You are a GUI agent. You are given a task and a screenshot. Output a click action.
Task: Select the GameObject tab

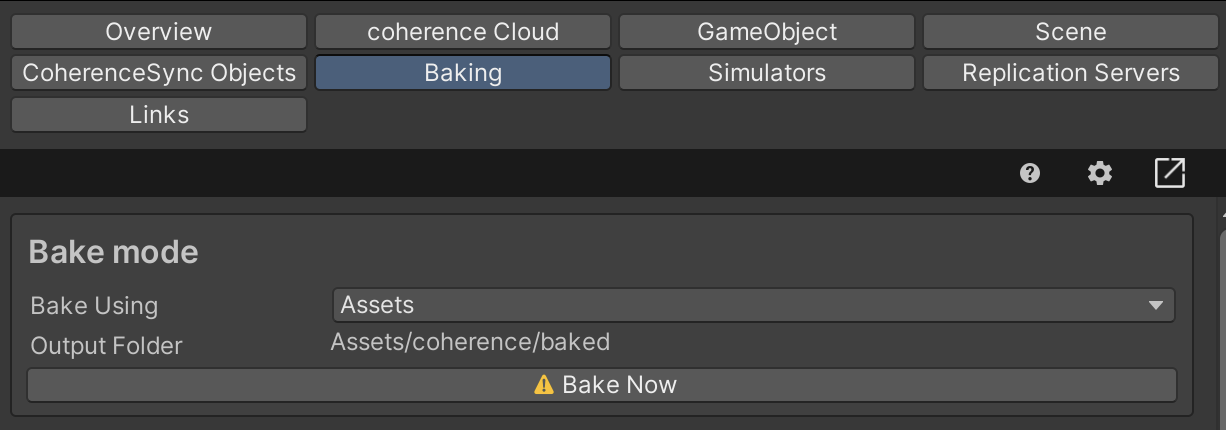tap(767, 32)
